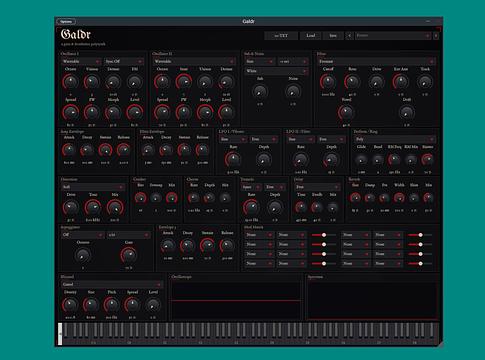Viewport: 485px width, 360px height.
Task: Open the sub octave dropdown
Action: 293,62
